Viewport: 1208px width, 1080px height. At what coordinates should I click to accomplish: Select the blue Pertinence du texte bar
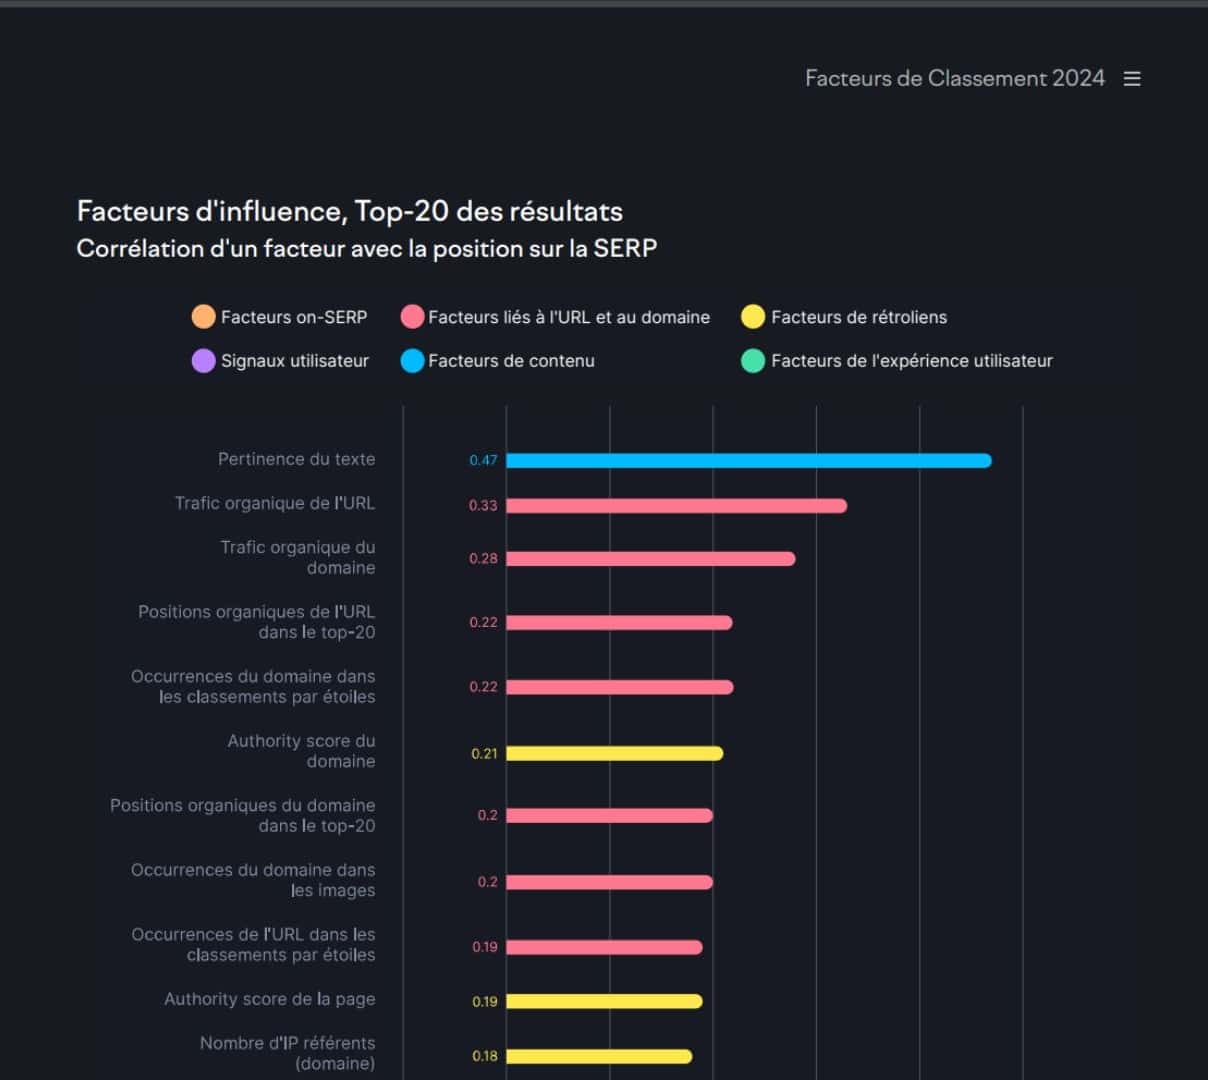748,461
